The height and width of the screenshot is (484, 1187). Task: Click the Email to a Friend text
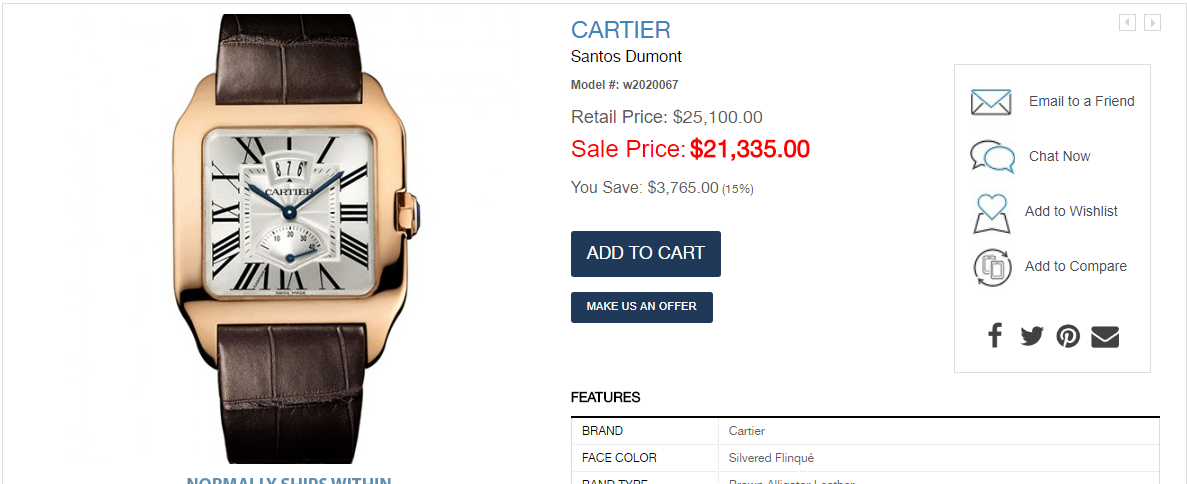point(1082,101)
